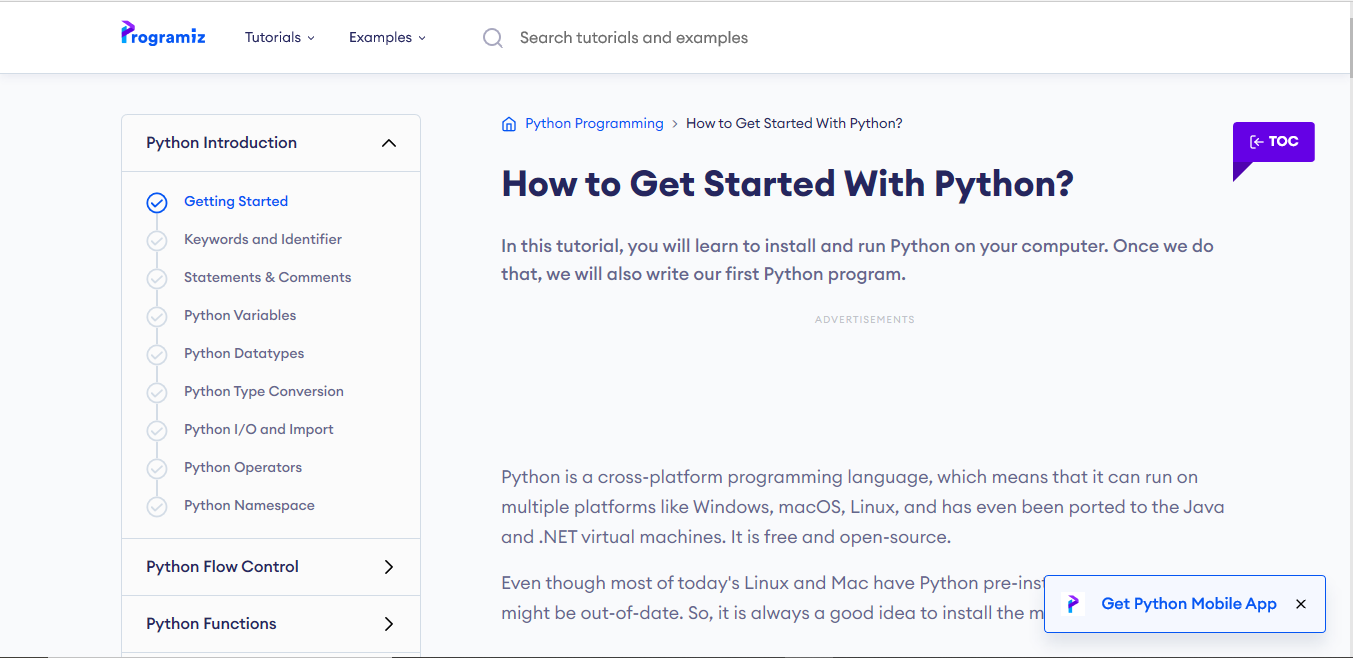Click the Programiz icon in the mobile app banner
1353x658 pixels.
(1072, 603)
